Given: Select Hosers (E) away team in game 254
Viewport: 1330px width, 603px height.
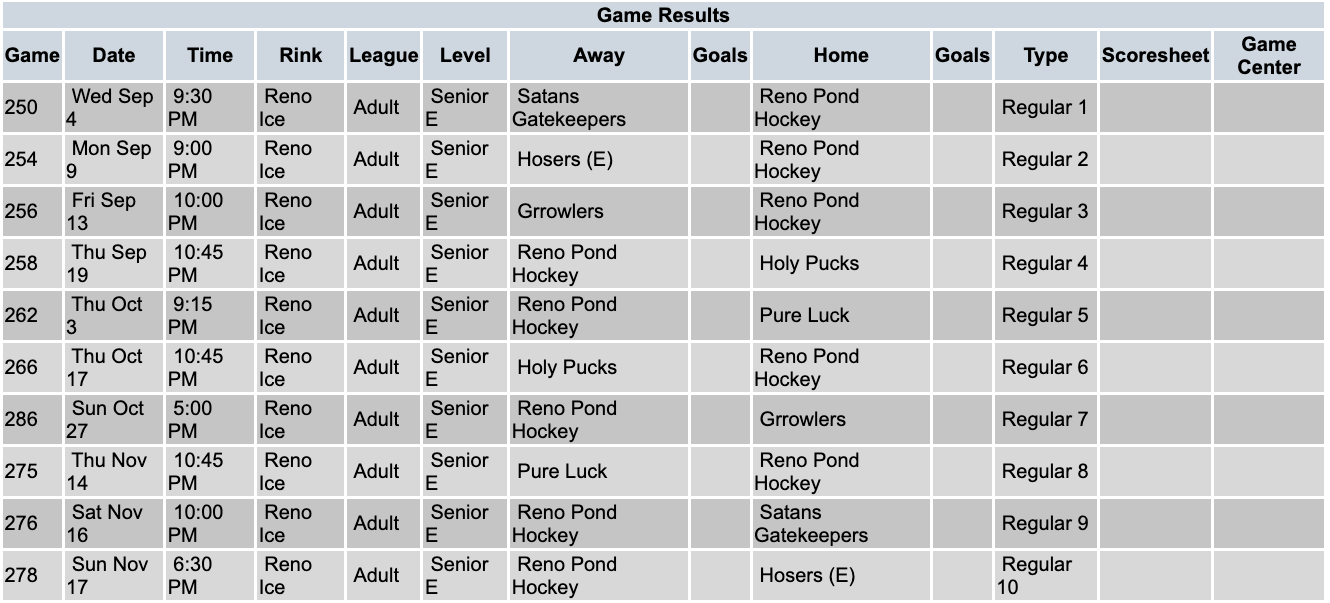Looking at the screenshot, I should pos(565,160).
